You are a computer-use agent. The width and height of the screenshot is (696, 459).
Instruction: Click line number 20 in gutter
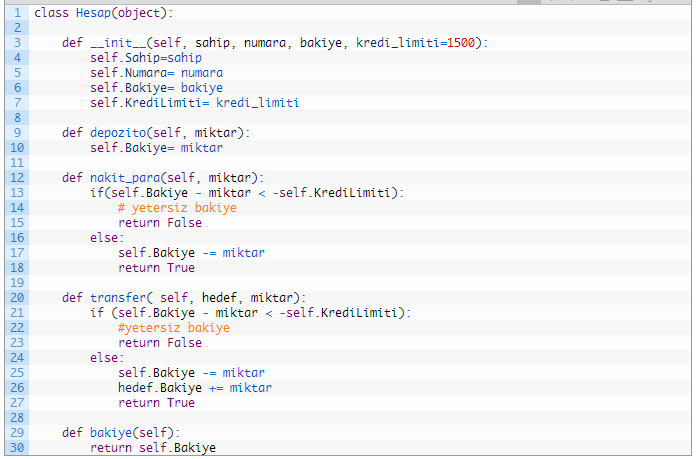pos(17,298)
